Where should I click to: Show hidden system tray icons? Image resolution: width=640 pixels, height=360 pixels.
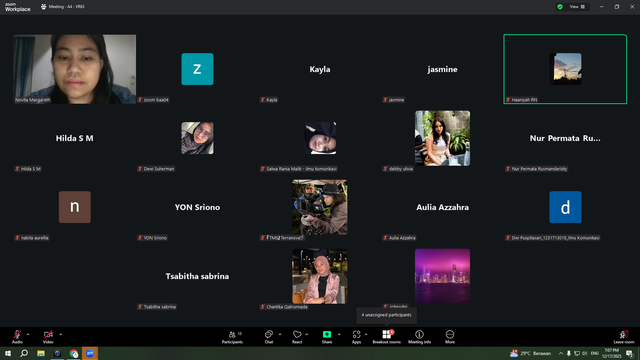(x=561, y=353)
